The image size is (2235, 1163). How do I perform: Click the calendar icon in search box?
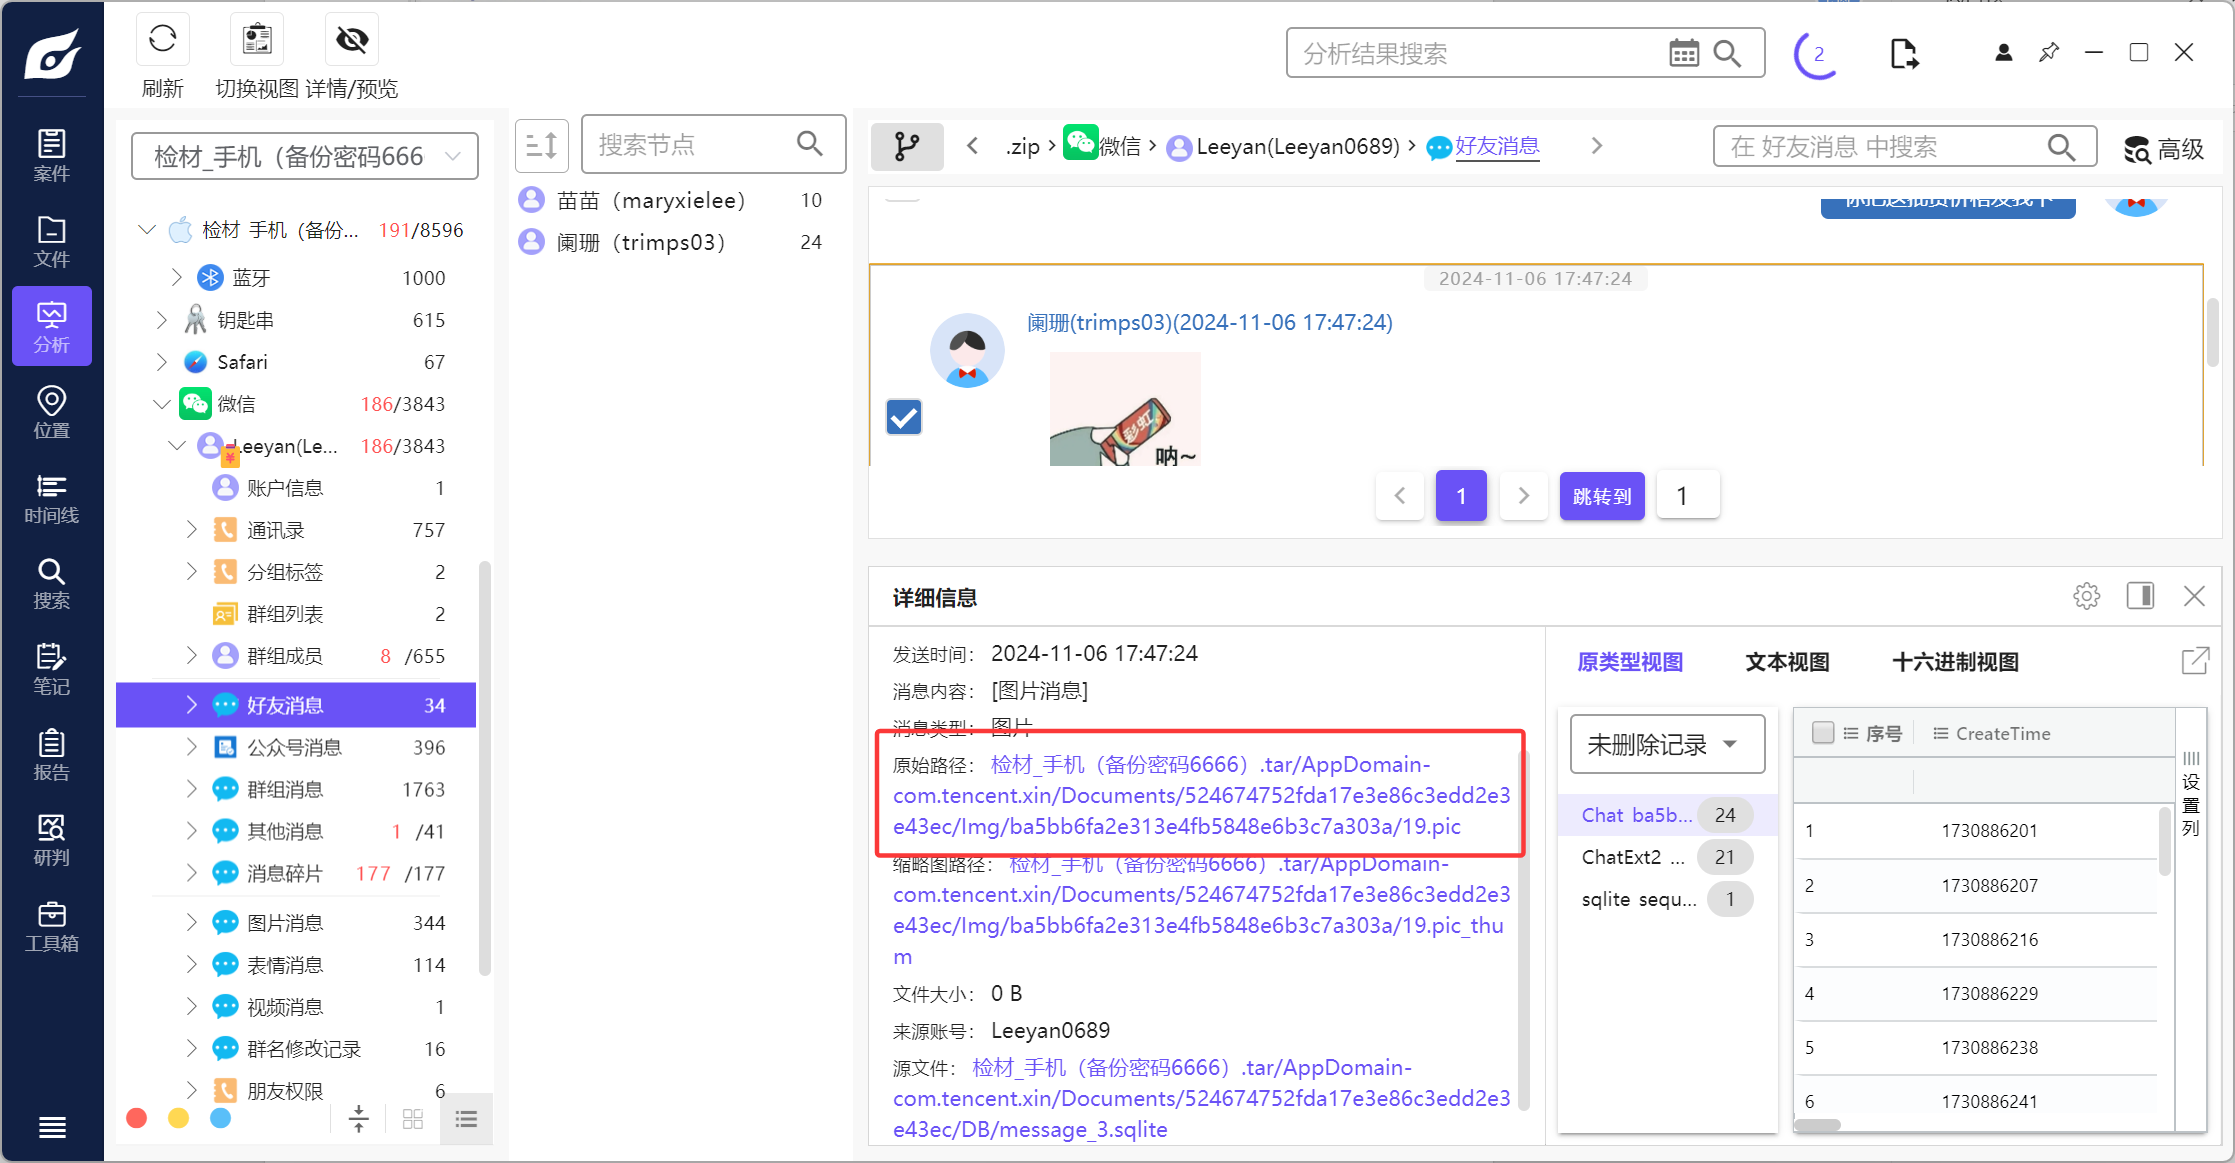point(1684,53)
